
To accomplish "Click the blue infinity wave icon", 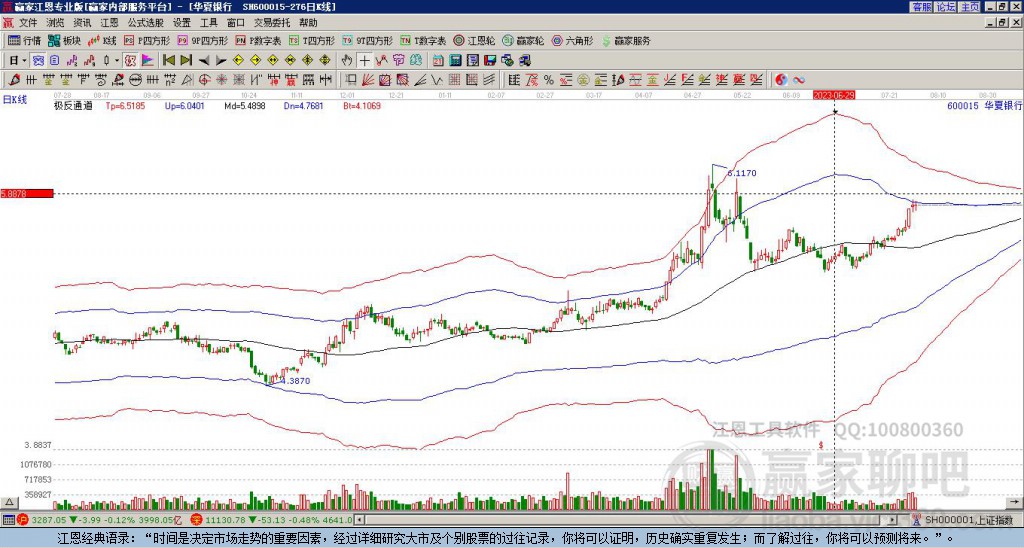I will [x=799, y=80].
